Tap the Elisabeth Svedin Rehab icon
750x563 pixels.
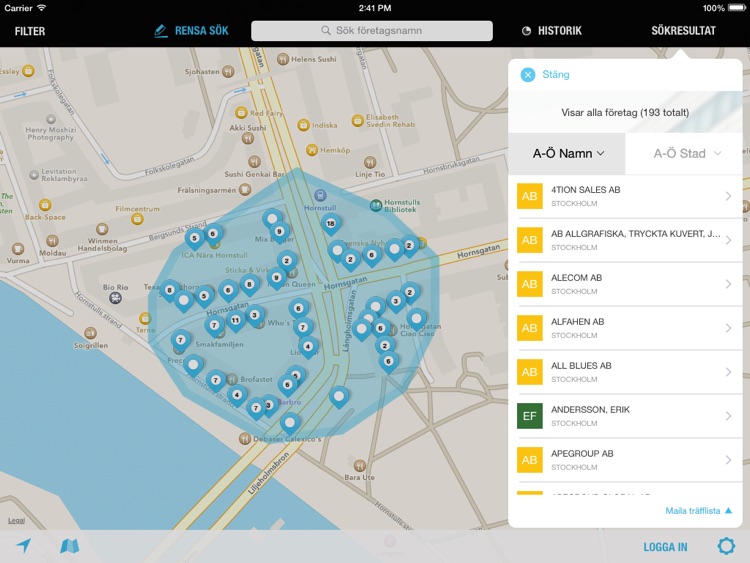(357, 120)
